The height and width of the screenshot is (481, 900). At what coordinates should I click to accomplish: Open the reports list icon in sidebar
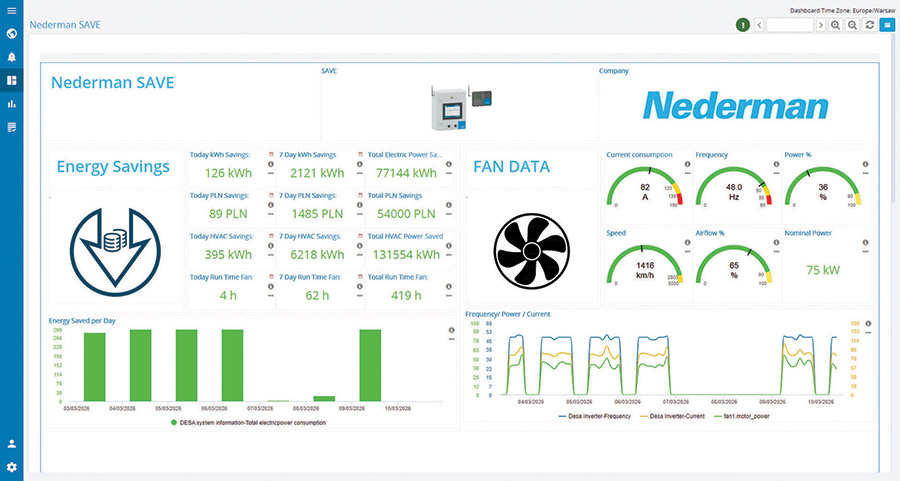11,127
